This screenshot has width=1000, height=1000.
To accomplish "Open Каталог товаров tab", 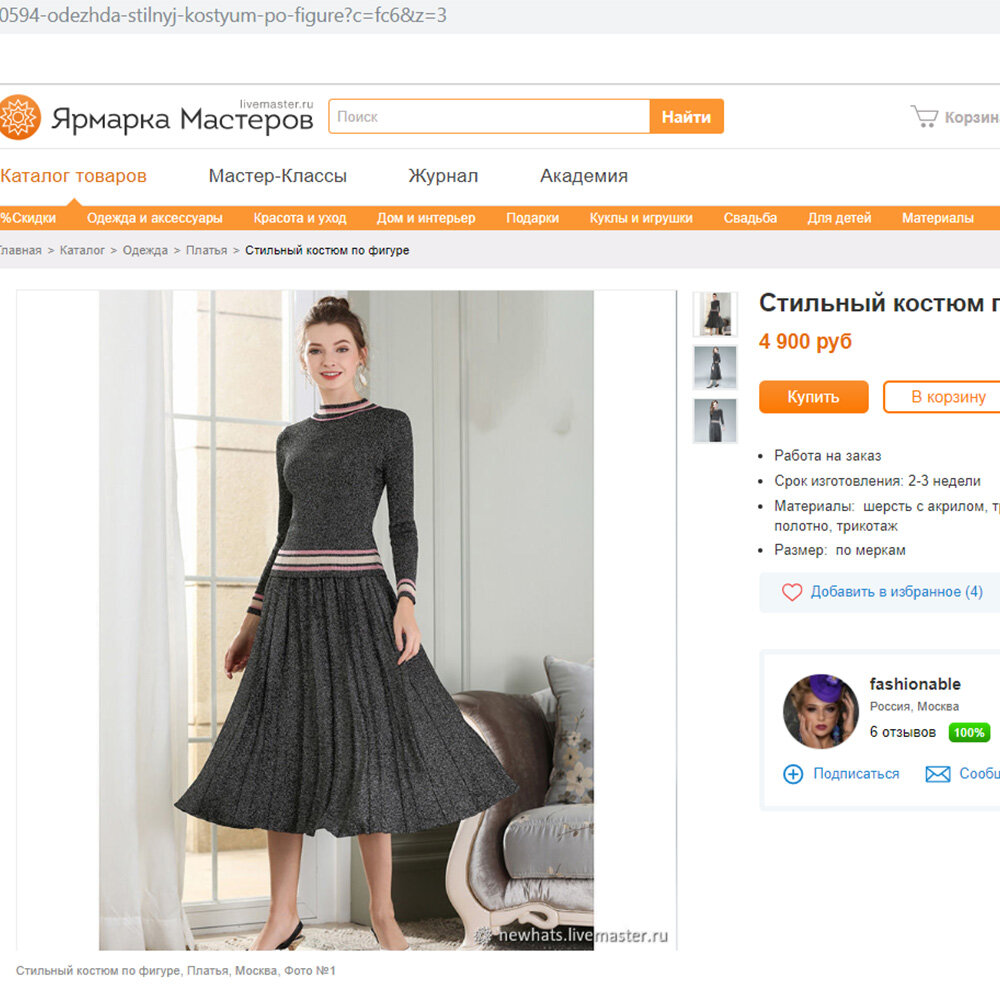I will click(73, 176).
